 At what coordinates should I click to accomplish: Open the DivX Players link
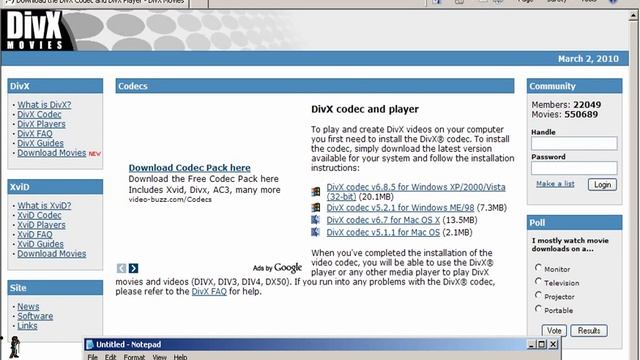coord(41,124)
